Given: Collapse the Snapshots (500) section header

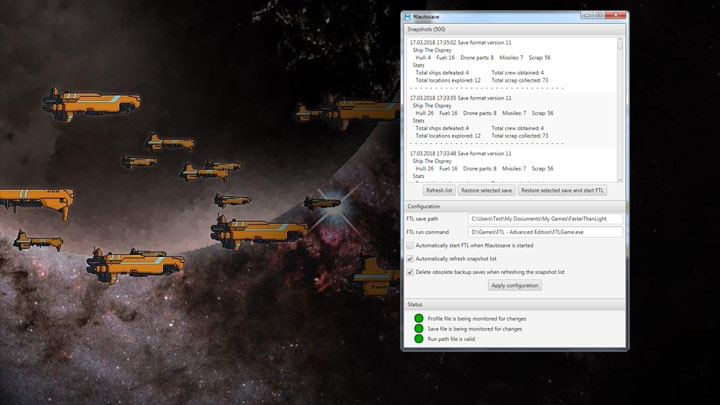Looking at the screenshot, I should click(x=514, y=29).
